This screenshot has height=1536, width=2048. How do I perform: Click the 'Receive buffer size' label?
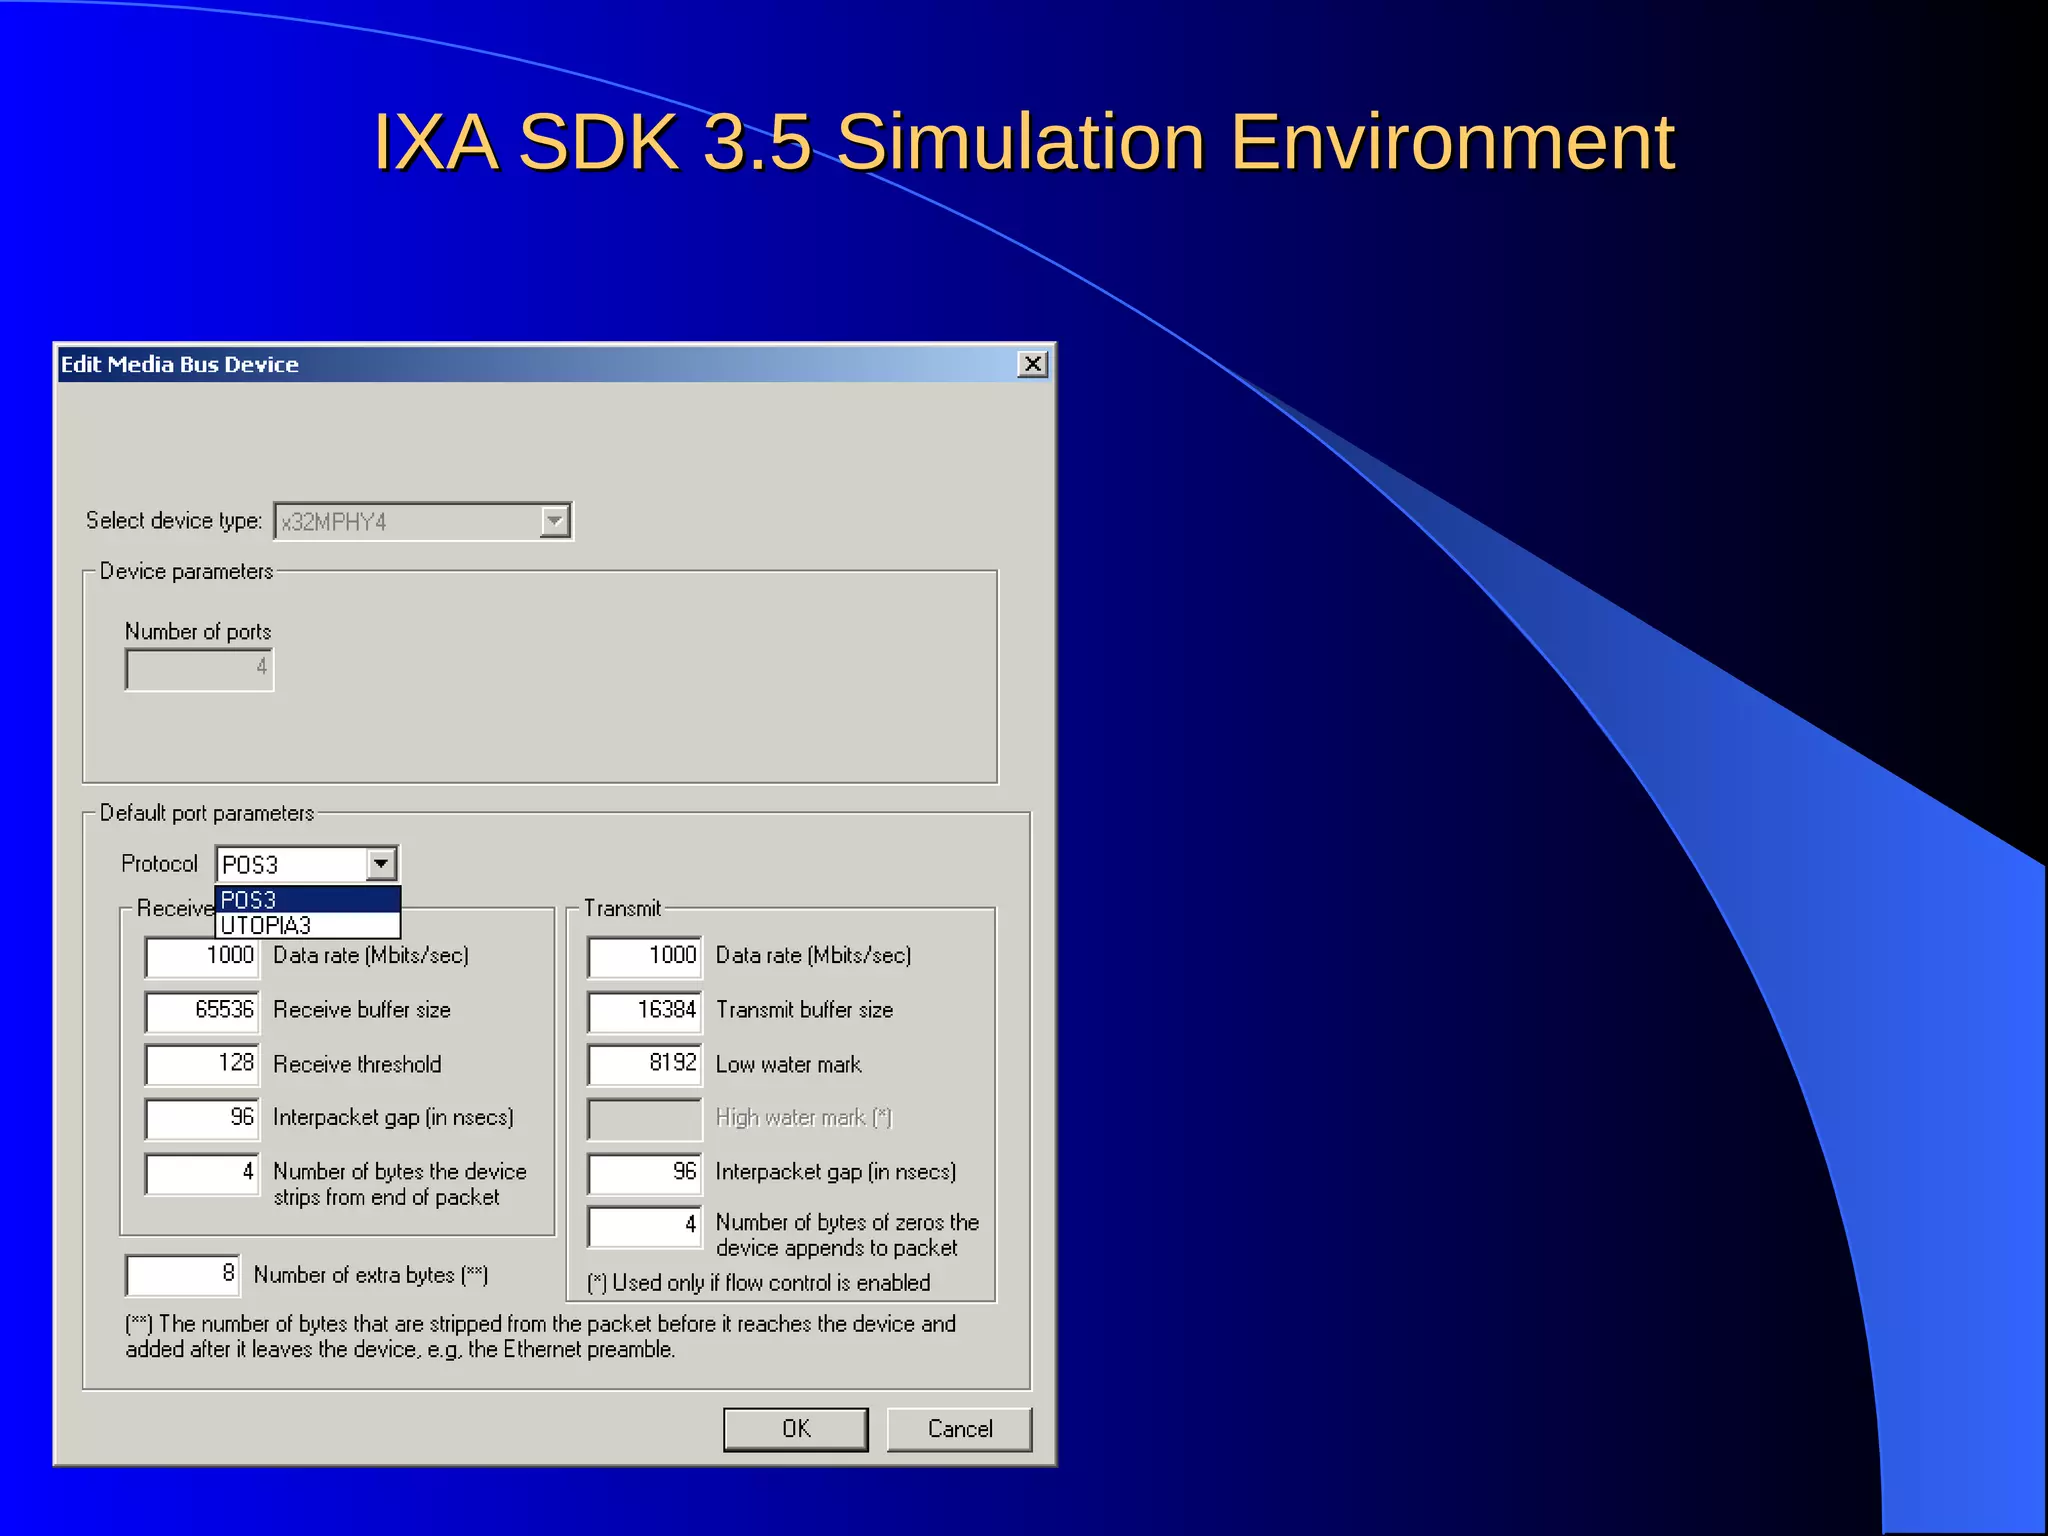(x=362, y=1010)
